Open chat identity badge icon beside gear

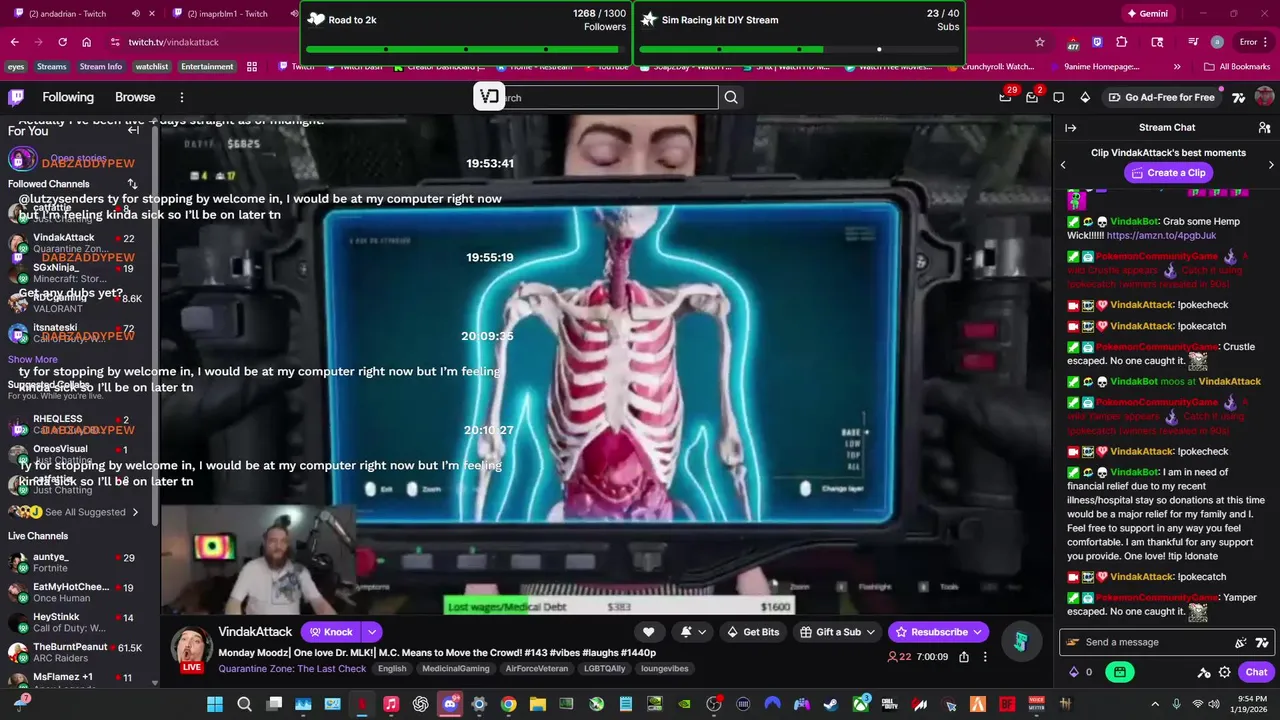[x=1204, y=672]
